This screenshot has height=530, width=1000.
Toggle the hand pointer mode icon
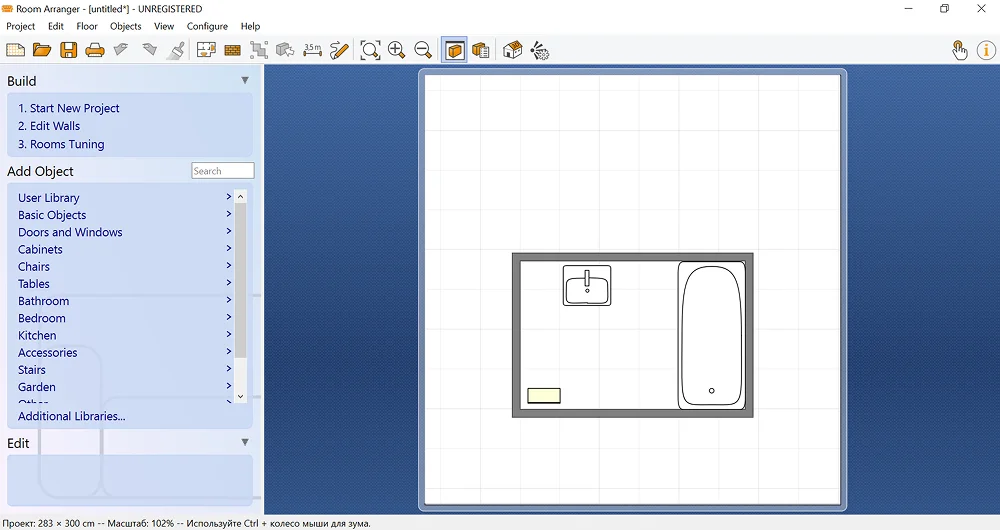coord(959,50)
